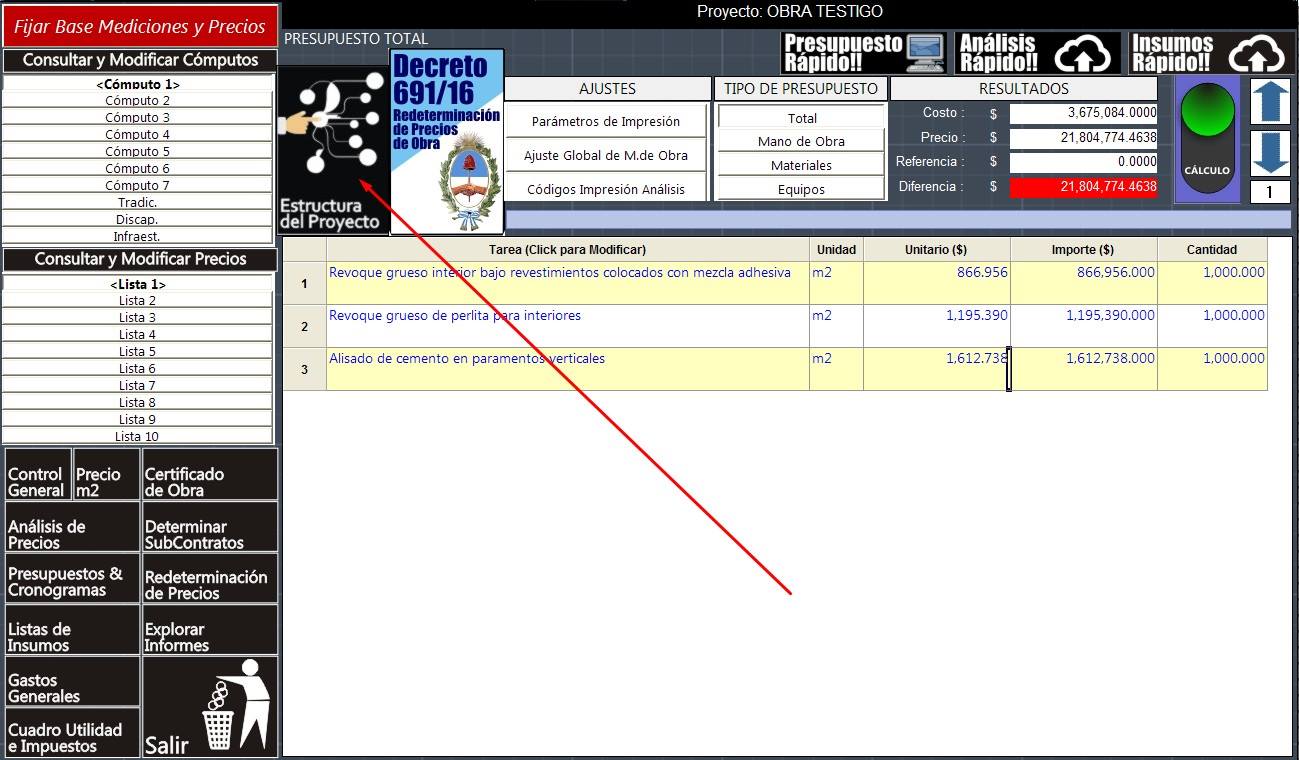
Task: Open Decreto 691/16 Redeterminación de Precios image
Action: [x=447, y=142]
